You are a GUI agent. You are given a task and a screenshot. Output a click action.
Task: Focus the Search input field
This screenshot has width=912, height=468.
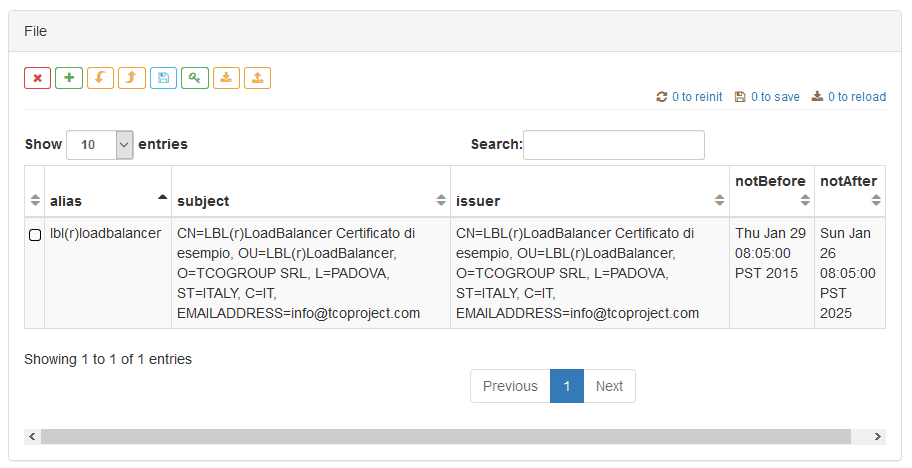(x=614, y=145)
